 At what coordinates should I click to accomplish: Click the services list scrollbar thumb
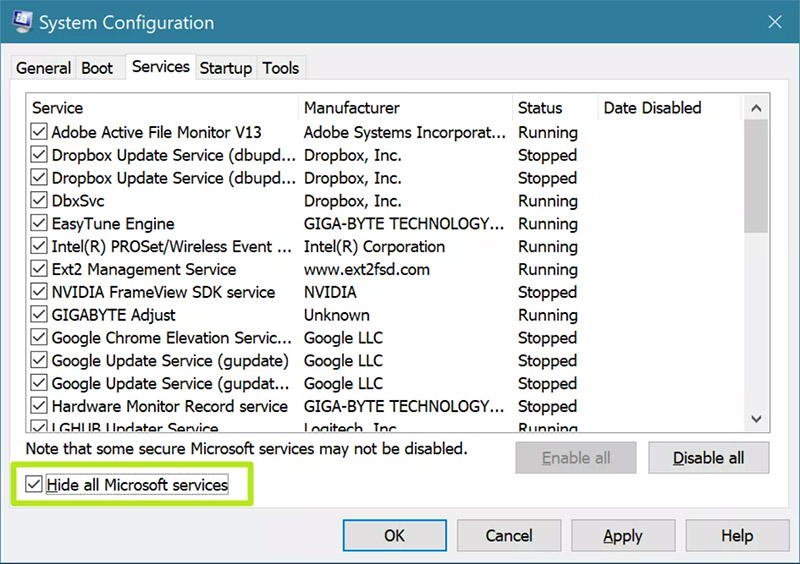756,176
